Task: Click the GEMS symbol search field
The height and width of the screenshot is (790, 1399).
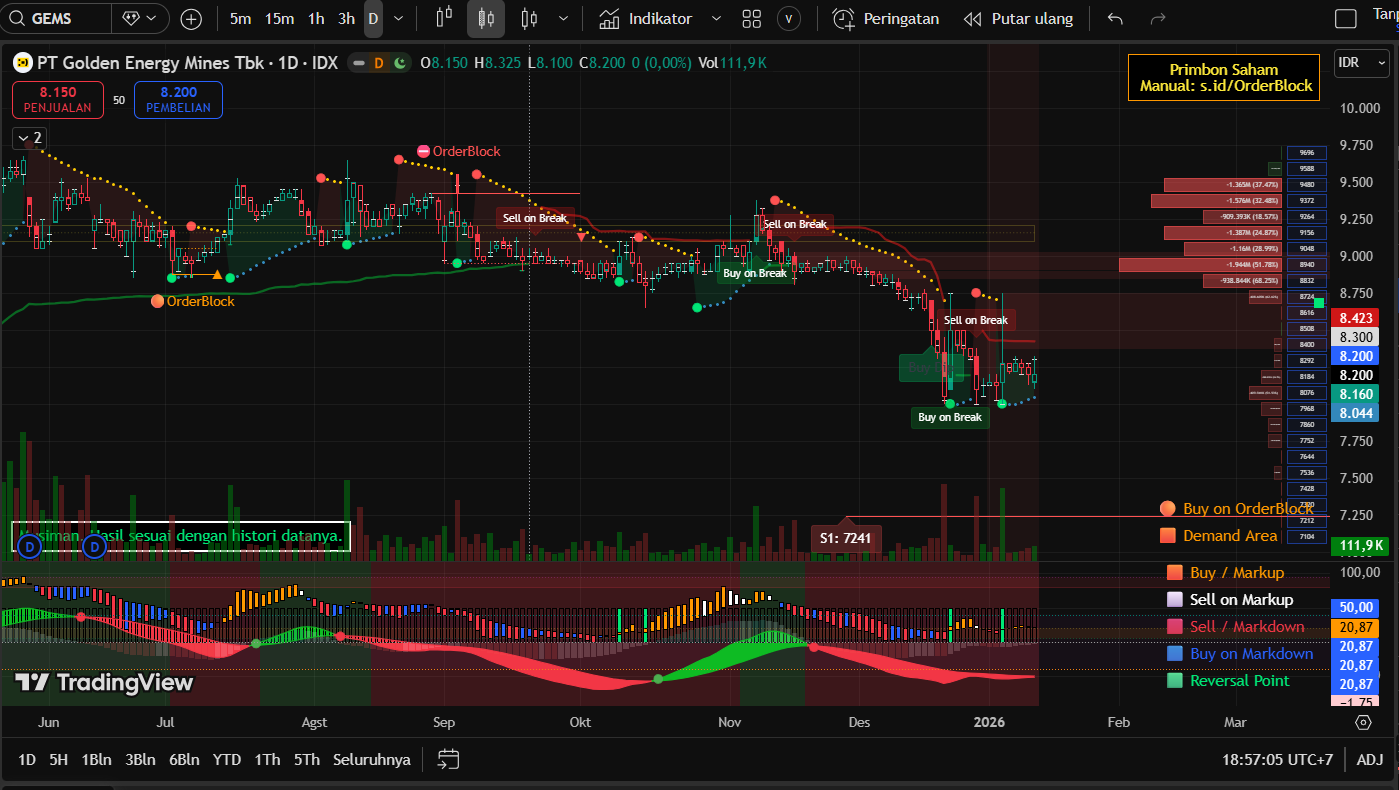Action: click(x=55, y=19)
